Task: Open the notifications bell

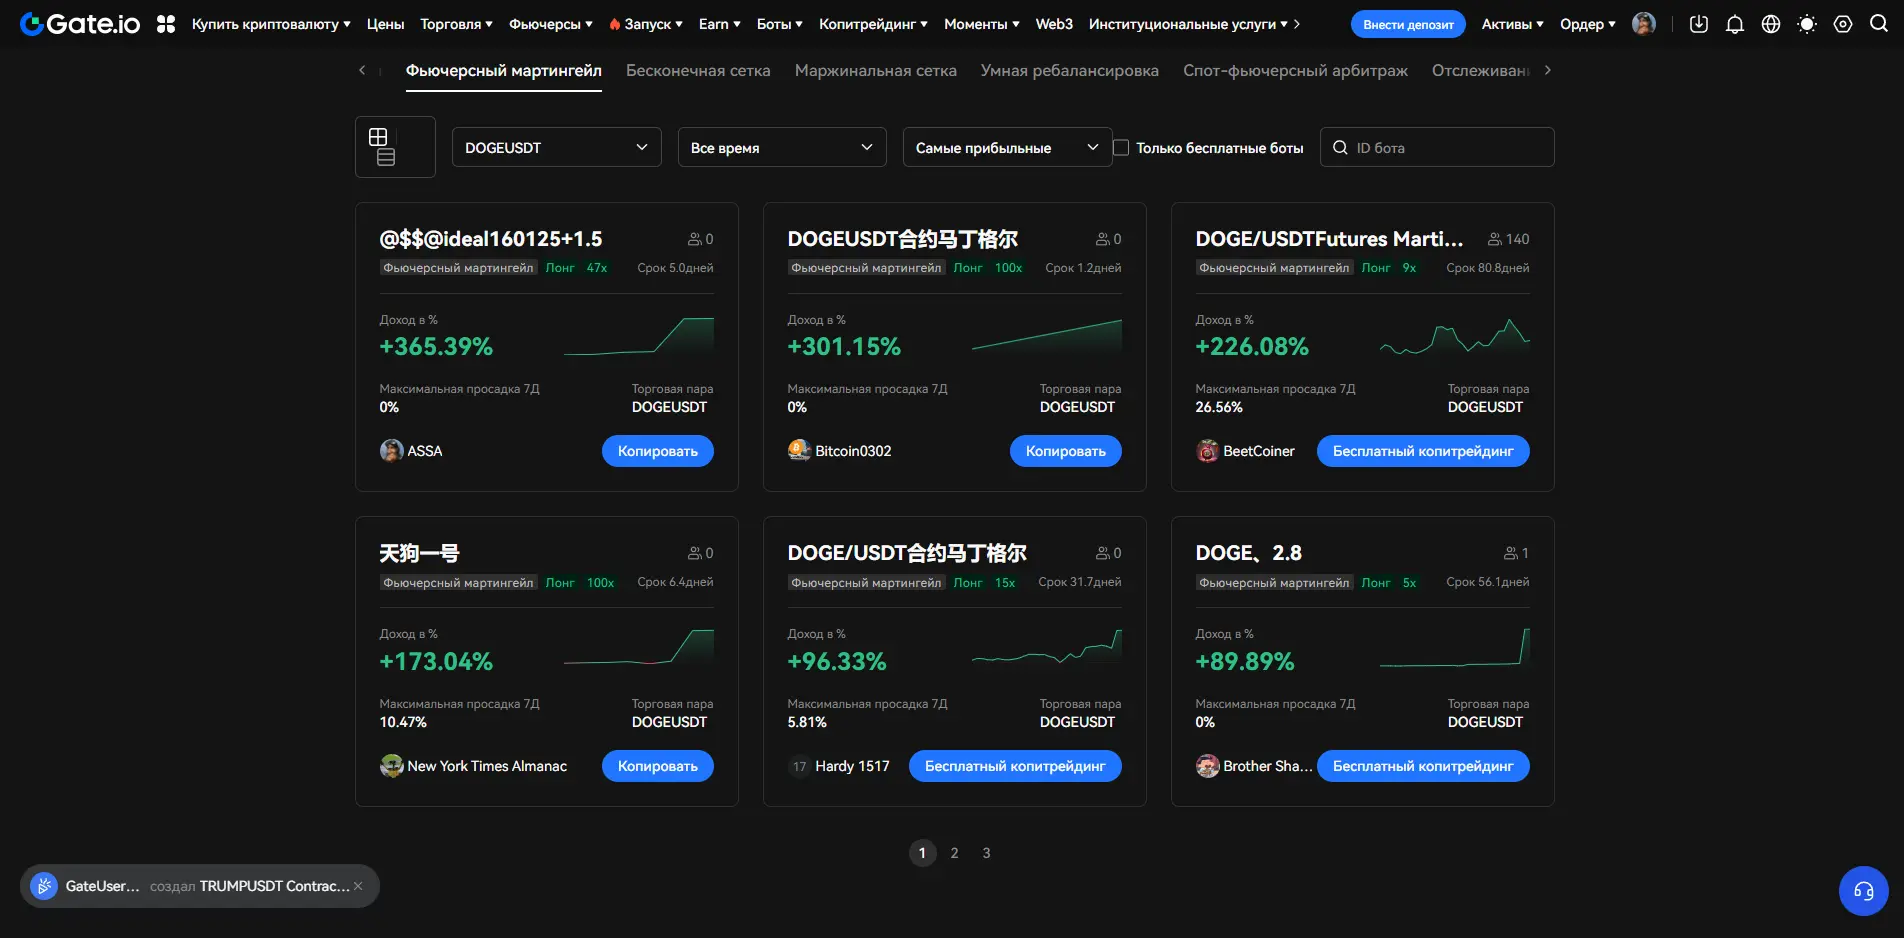Action: coord(1735,24)
